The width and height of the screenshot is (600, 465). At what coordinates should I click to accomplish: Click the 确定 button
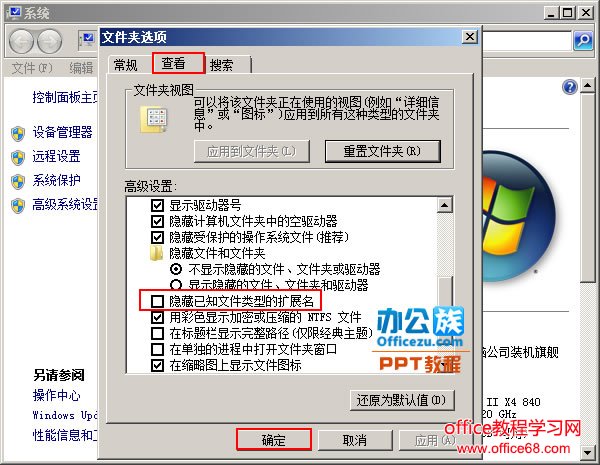point(274,440)
